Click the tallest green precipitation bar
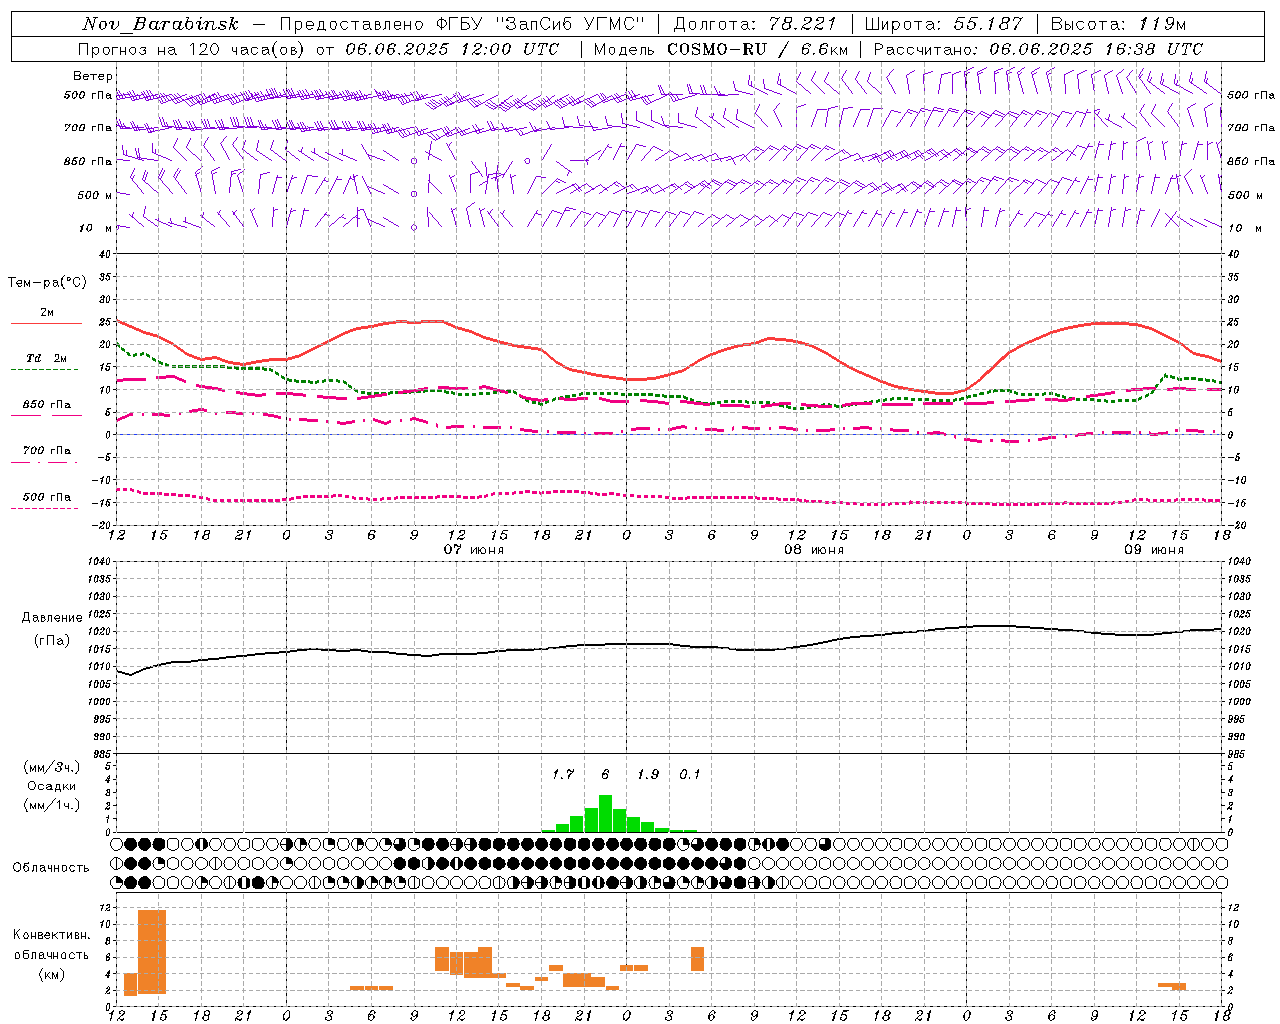 [605, 814]
